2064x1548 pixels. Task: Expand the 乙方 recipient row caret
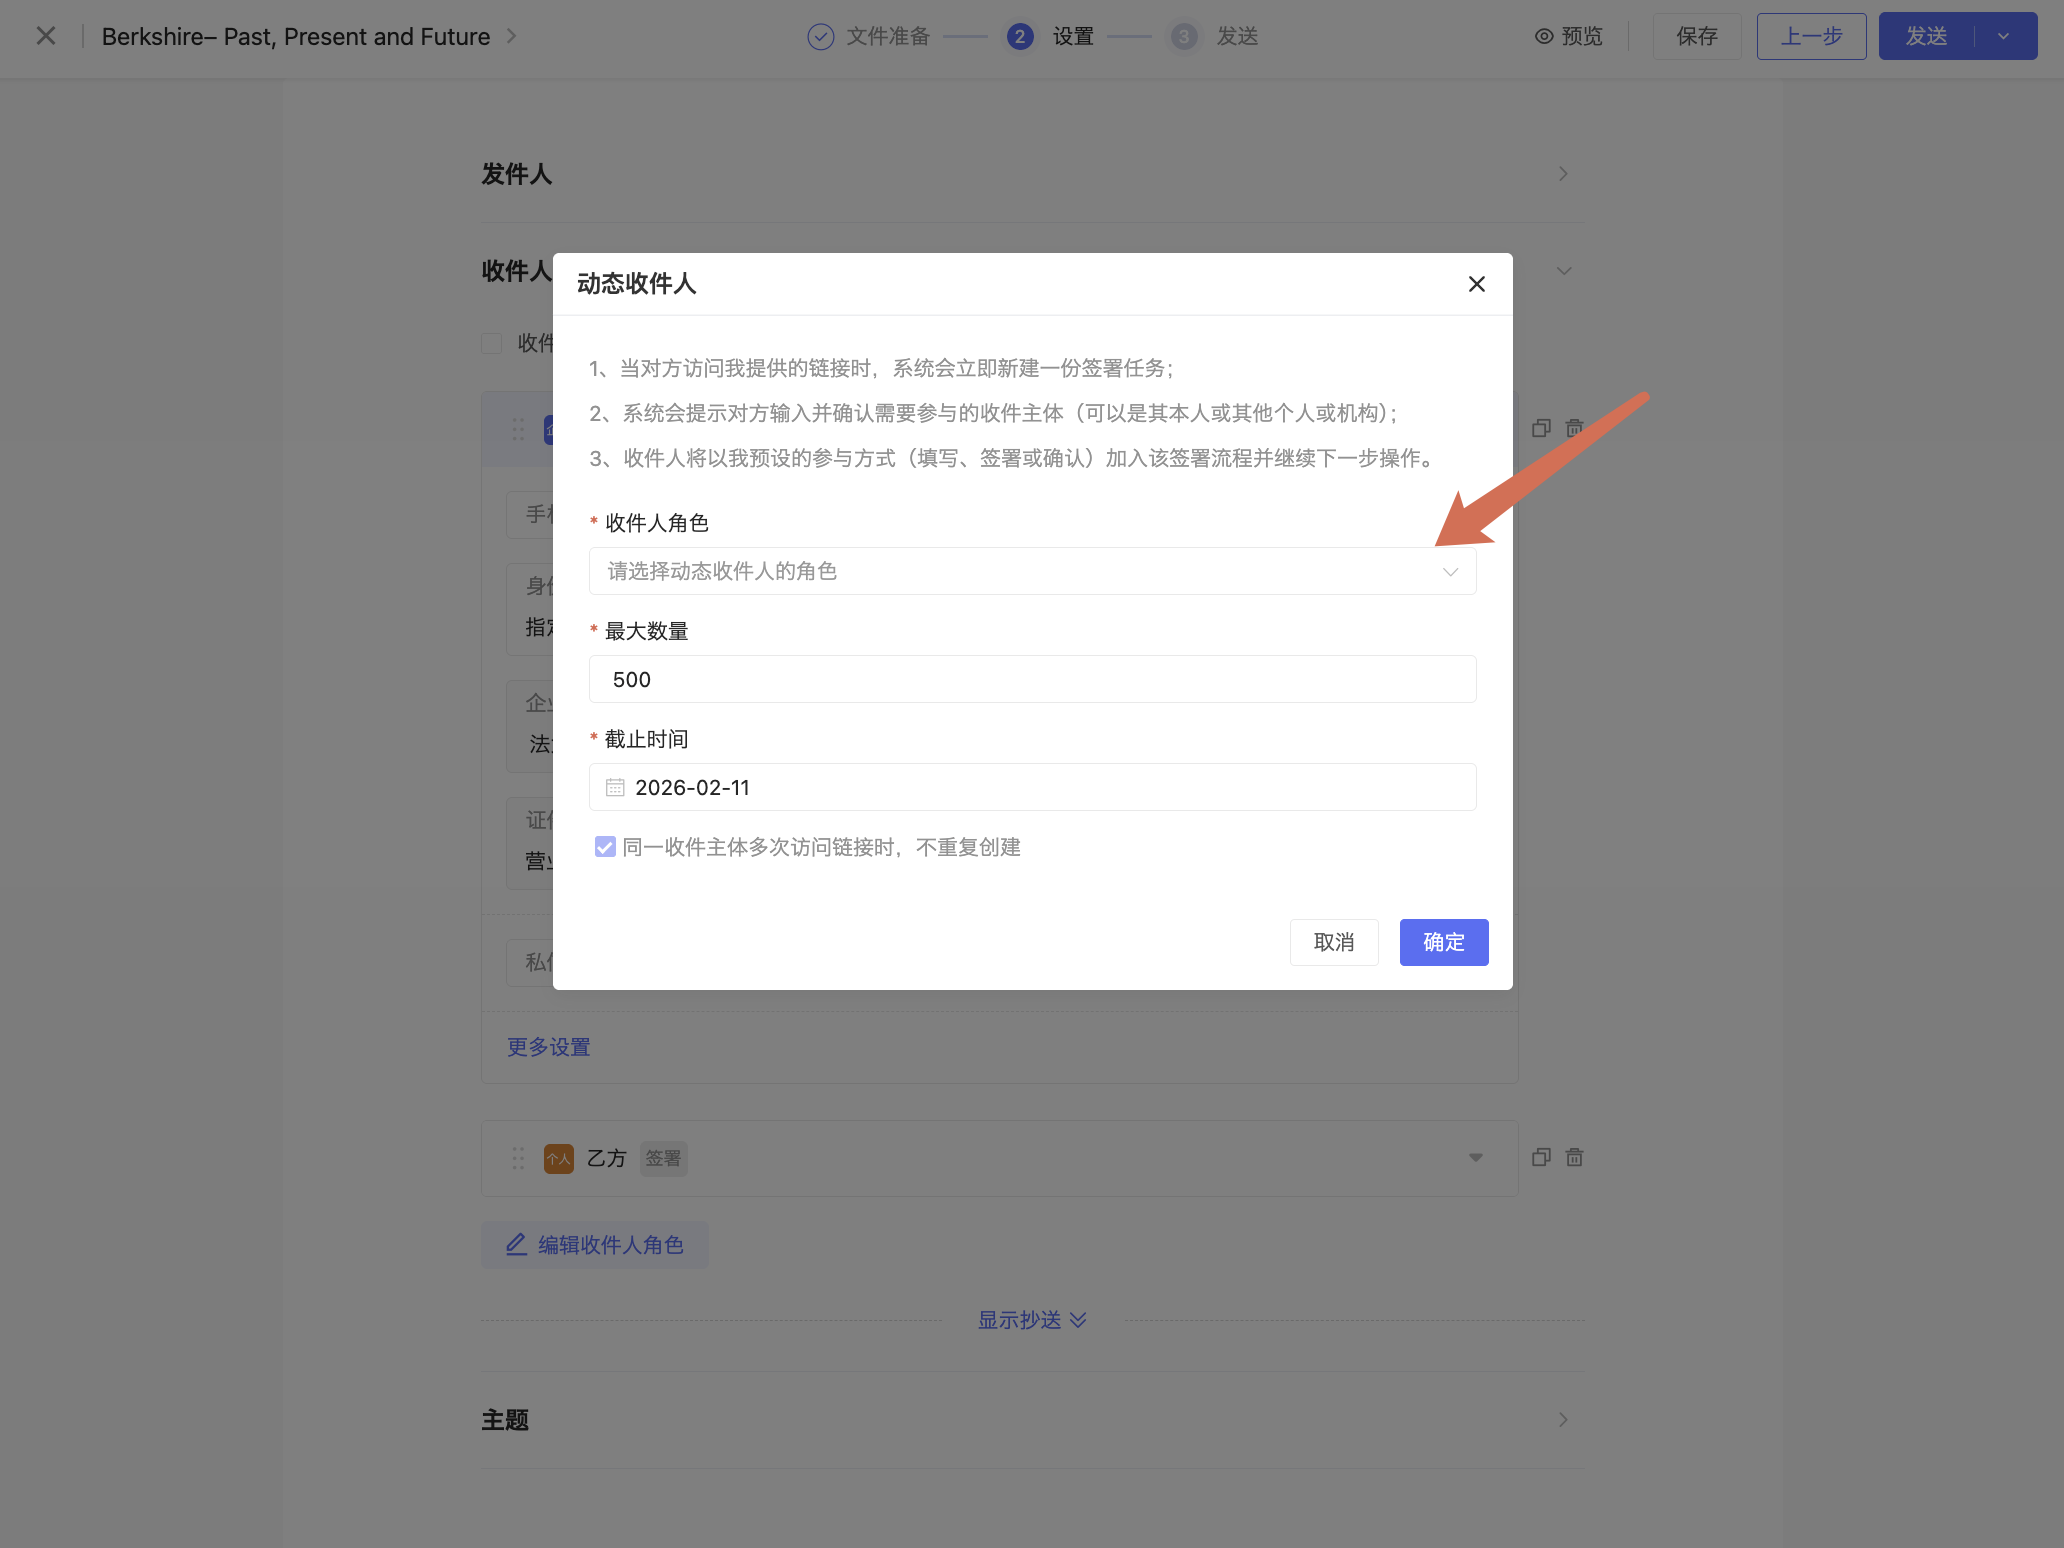[x=1475, y=1157]
